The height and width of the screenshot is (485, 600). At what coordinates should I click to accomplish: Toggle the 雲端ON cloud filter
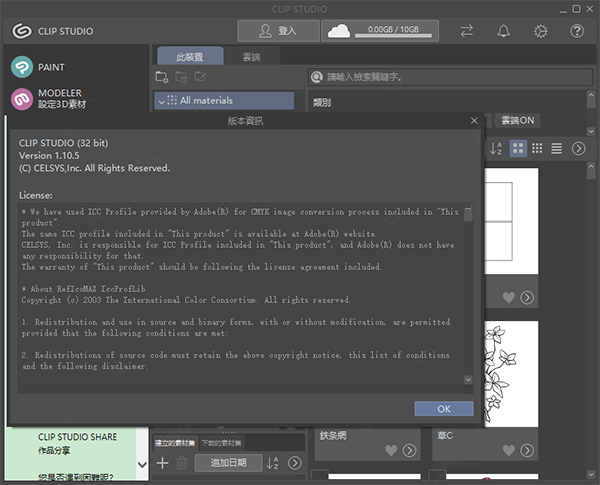(517, 120)
